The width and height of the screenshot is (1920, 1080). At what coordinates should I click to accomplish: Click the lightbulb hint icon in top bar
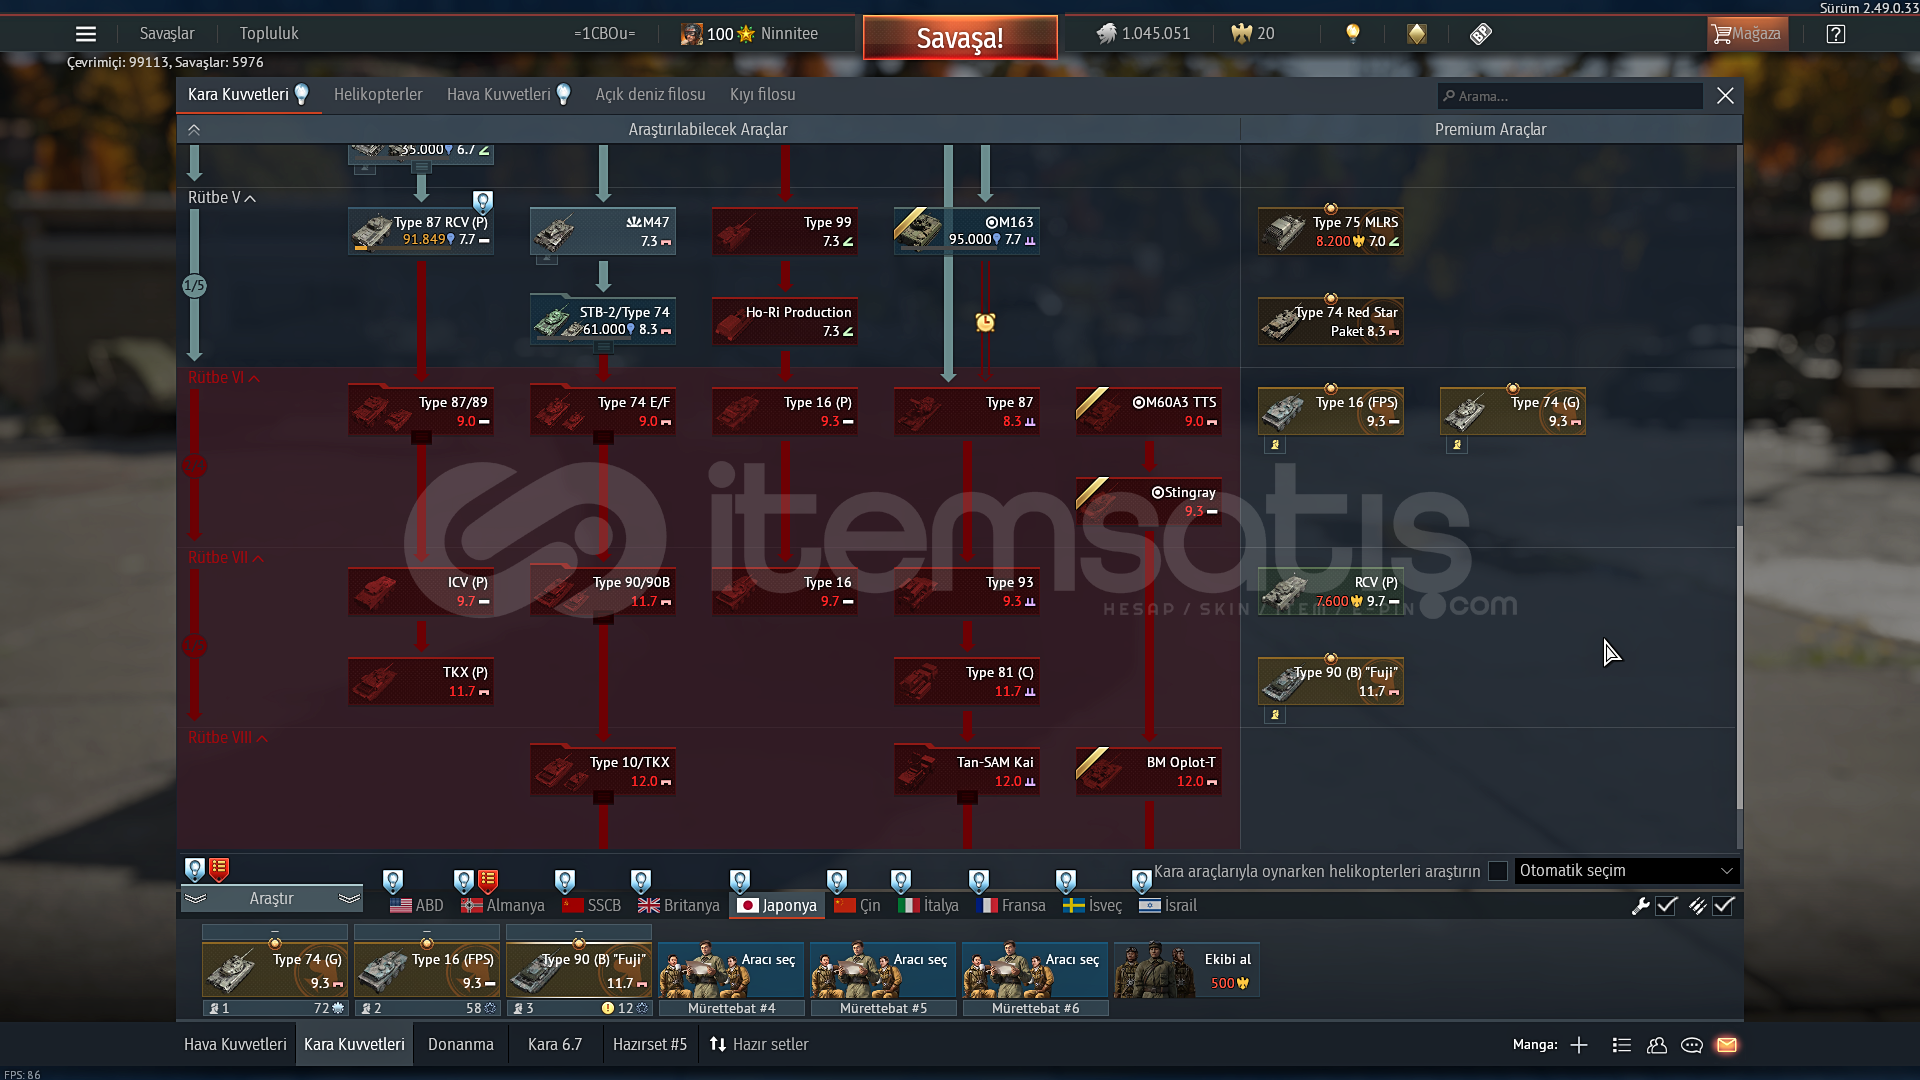pos(1352,33)
